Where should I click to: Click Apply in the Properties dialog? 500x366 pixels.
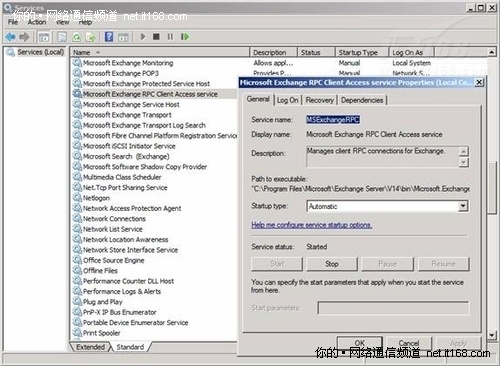[x=458, y=343]
